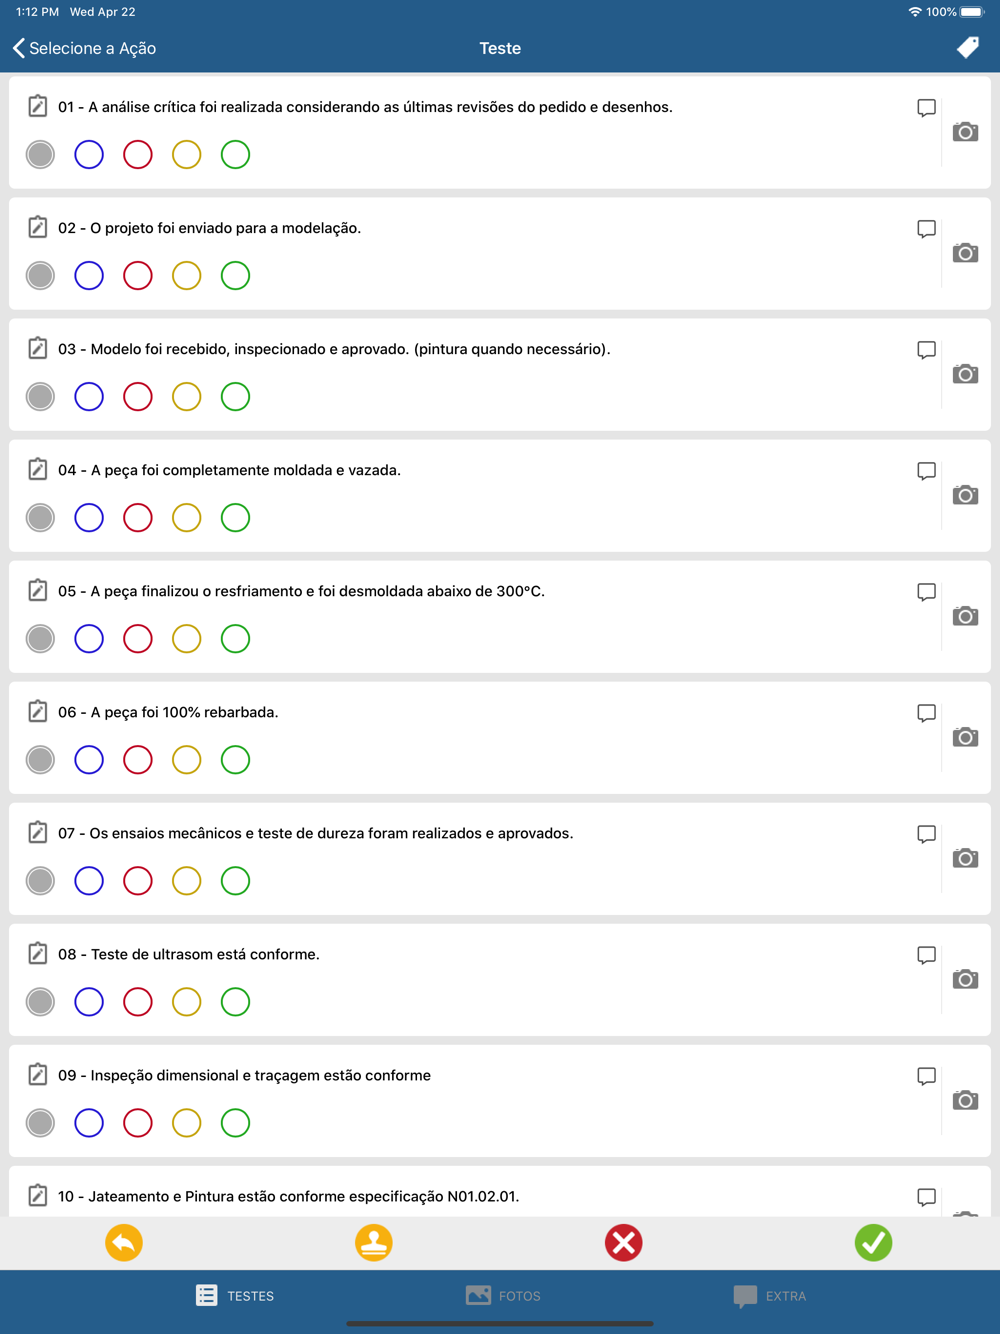This screenshot has width=1000, height=1334.
Task: Switch to the FOTOS tab
Action: [503, 1296]
